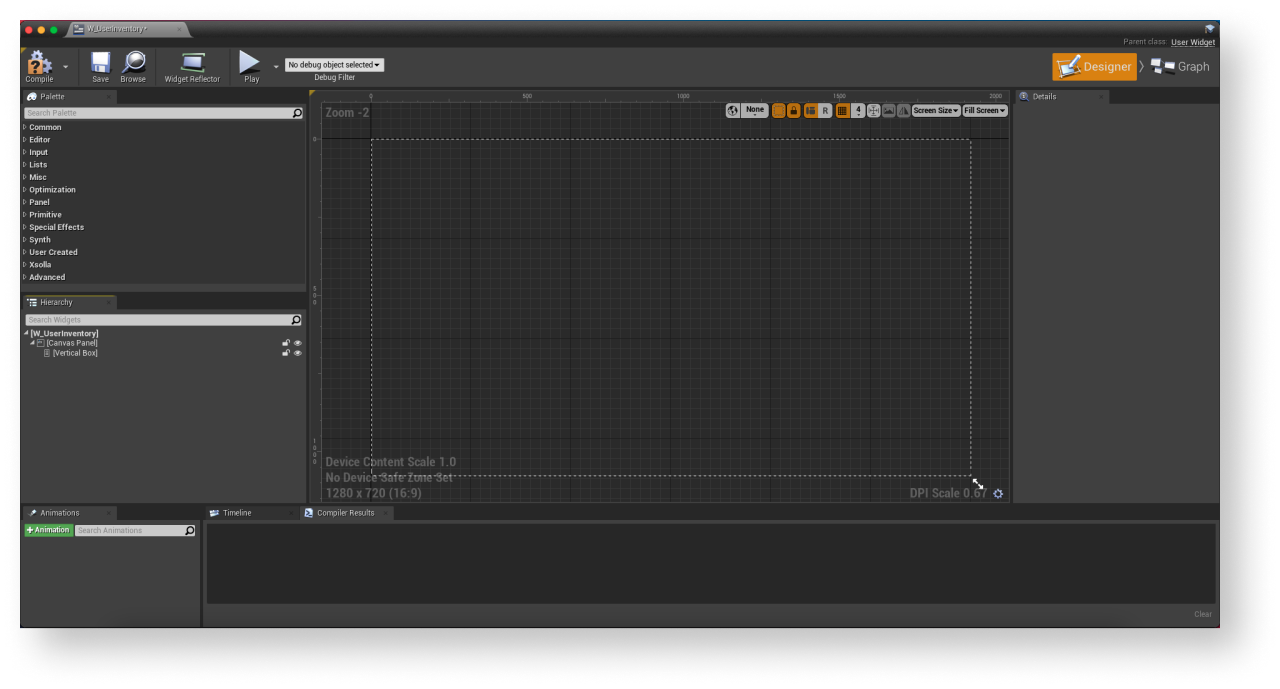1280x689 pixels.
Task: Open the Screen Size dropdown
Action: pos(935,111)
